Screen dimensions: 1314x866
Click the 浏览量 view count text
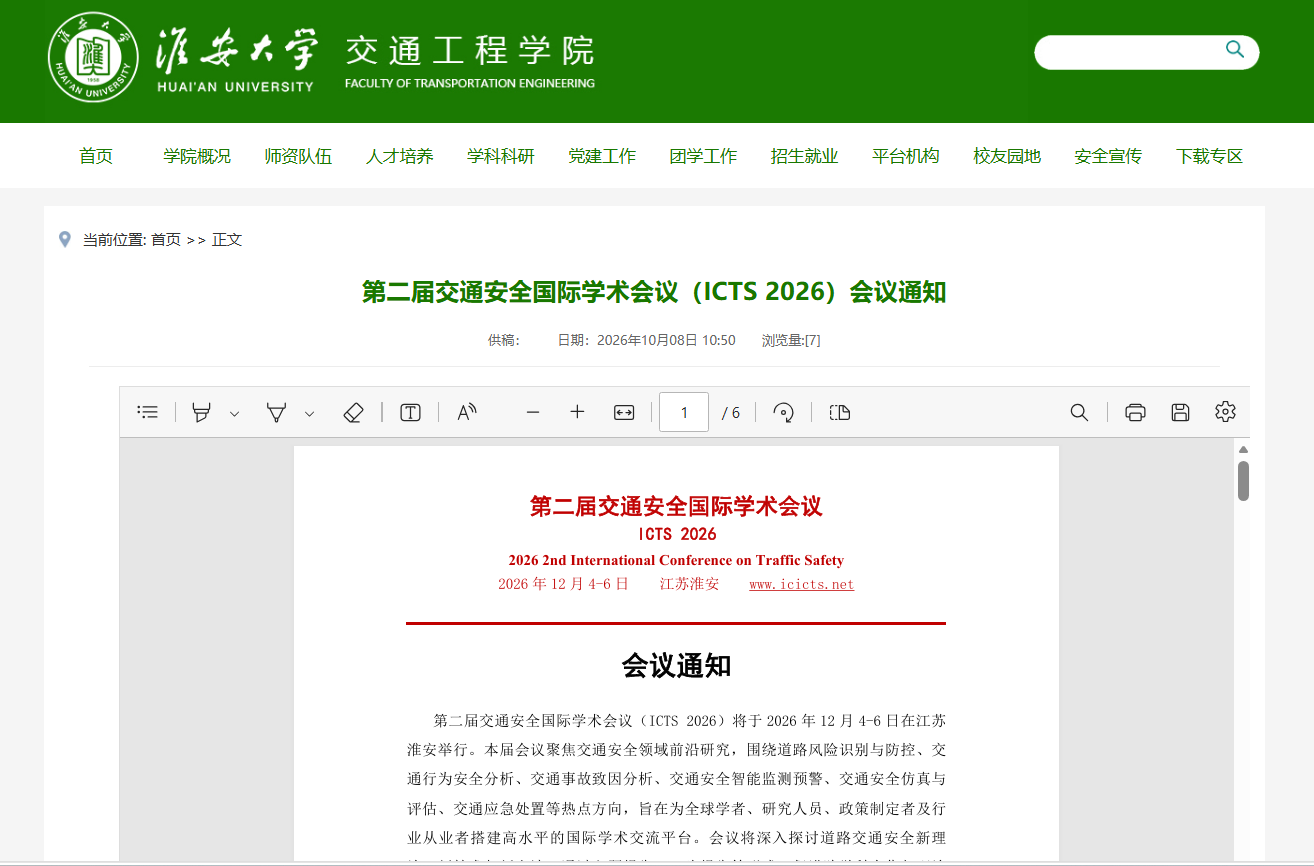coord(791,340)
